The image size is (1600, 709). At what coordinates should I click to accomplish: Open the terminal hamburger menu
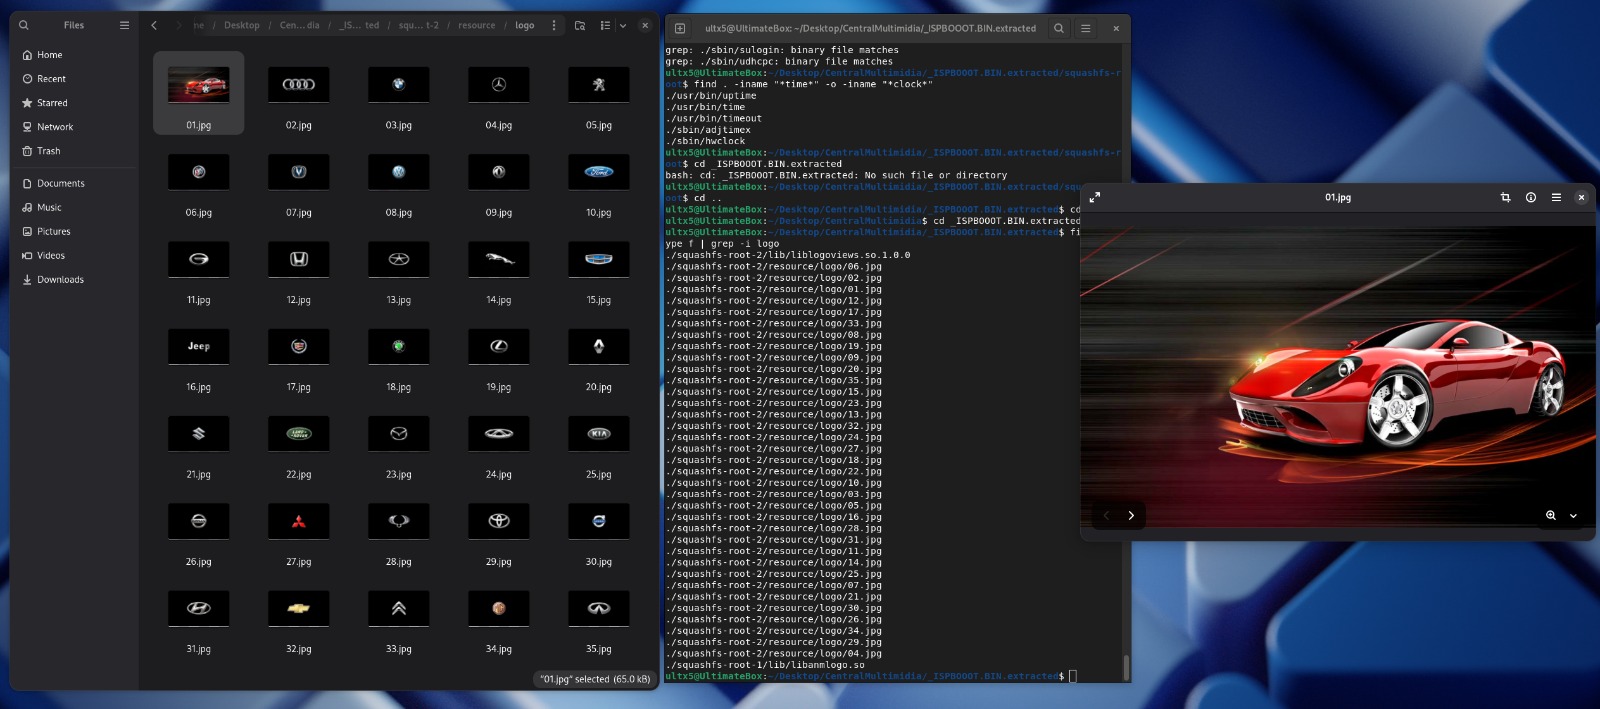click(x=1085, y=28)
